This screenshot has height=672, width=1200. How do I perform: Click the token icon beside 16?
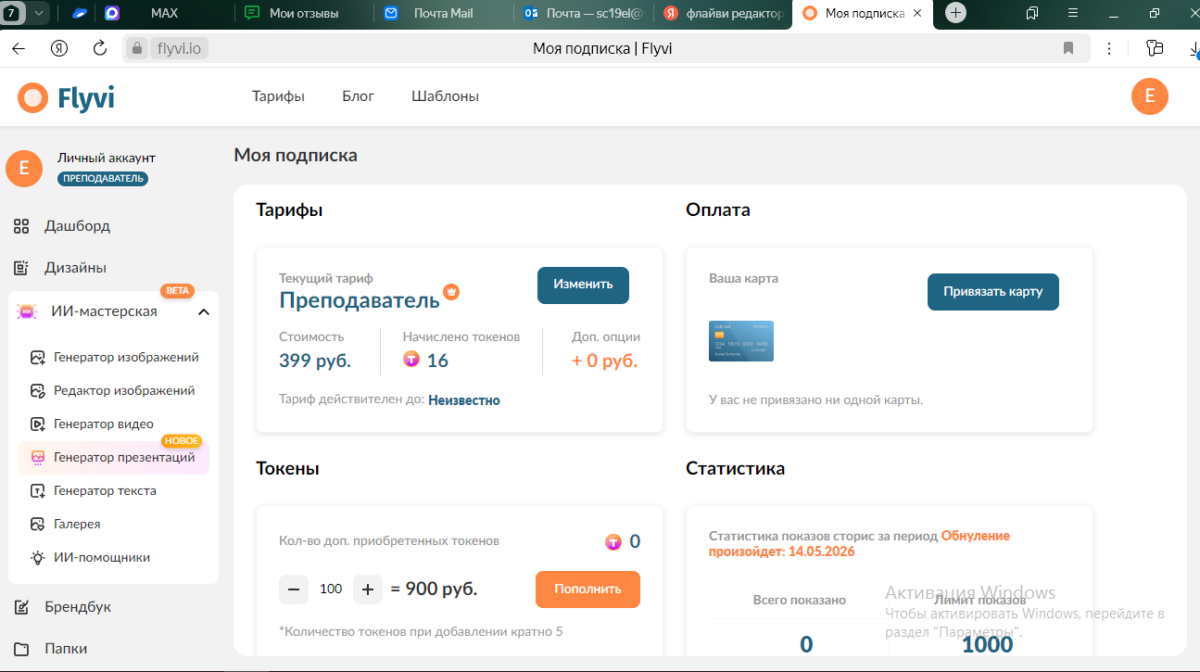click(x=412, y=360)
